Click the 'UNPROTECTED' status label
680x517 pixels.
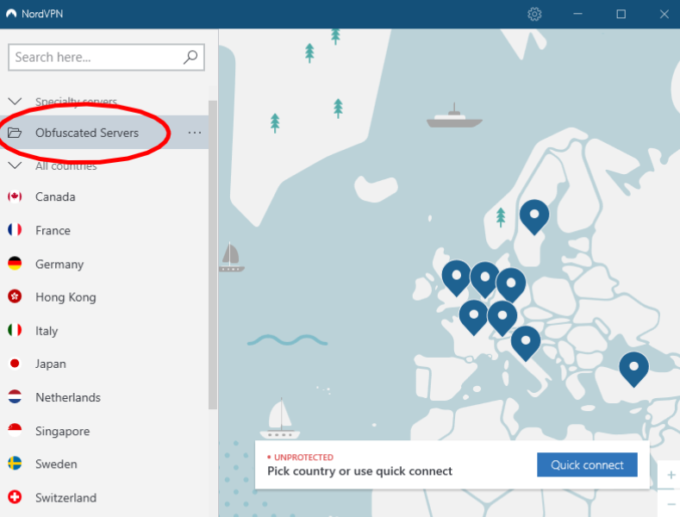304,457
